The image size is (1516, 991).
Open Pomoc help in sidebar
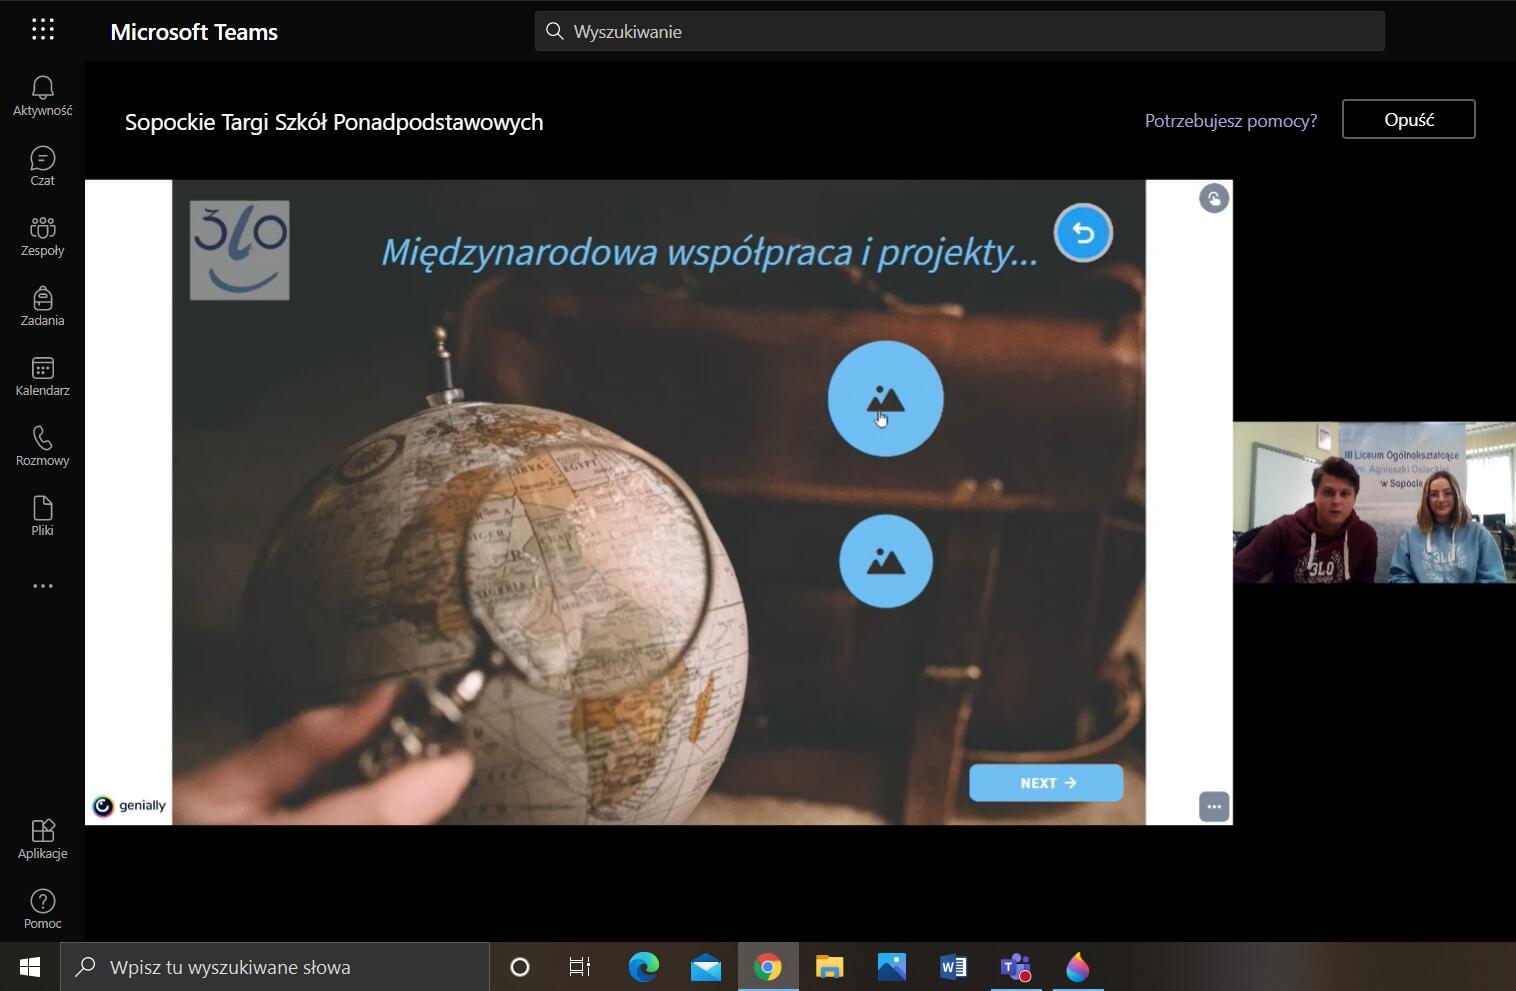click(x=42, y=909)
